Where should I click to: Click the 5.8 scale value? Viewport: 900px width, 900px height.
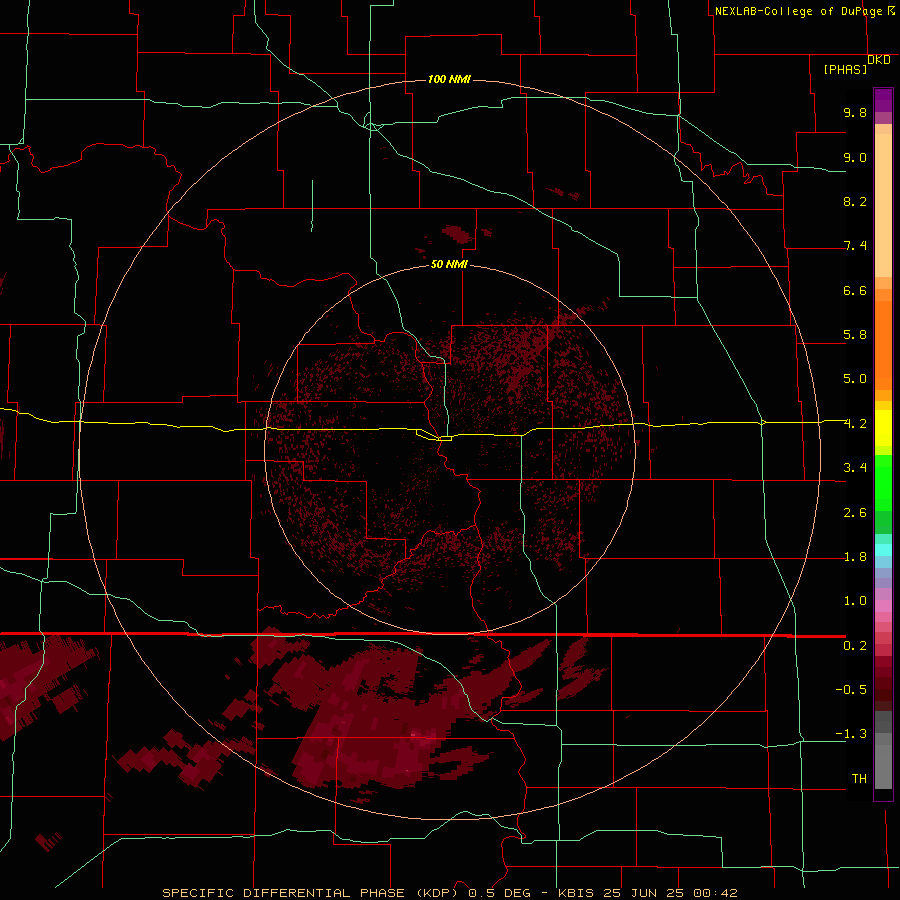tap(855, 335)
